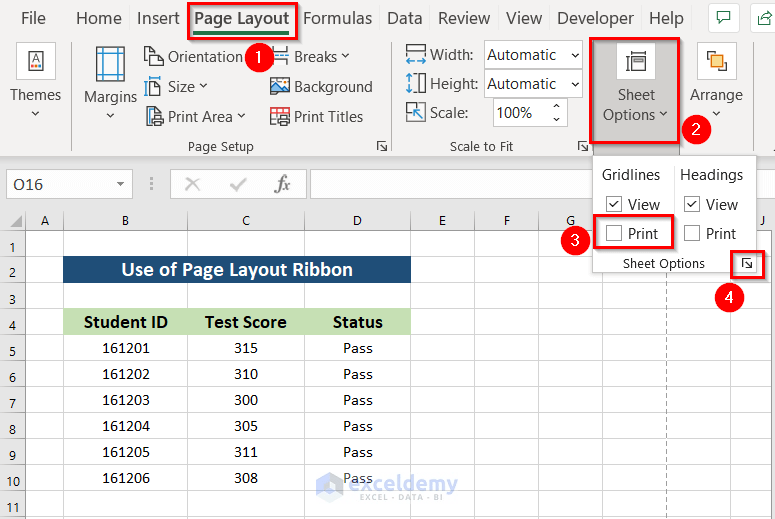Increase Scale with the up spinner
This screenshot has height=519, width=775.
click(x=557, y=106)
